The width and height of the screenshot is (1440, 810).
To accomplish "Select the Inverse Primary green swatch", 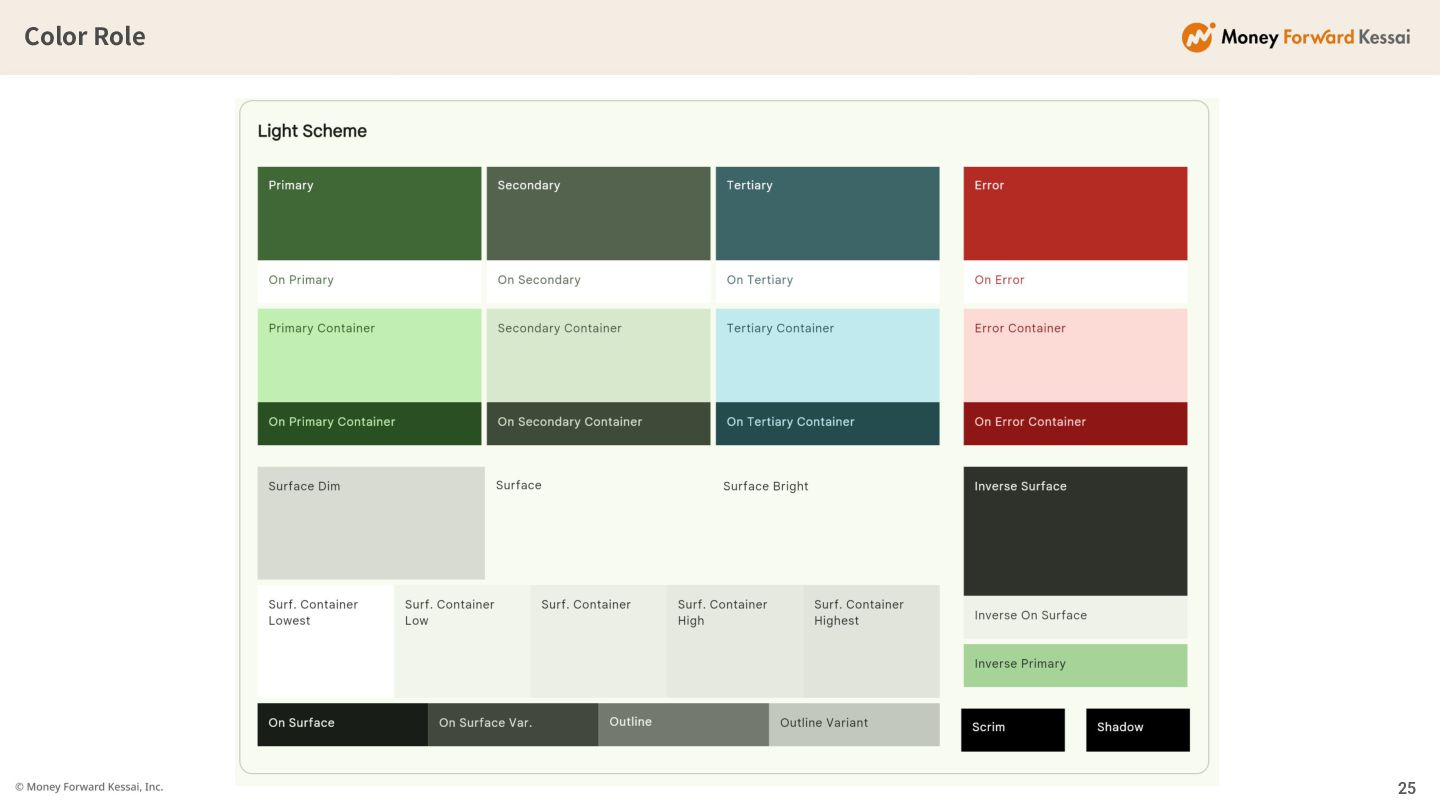I will (x=1075, y=665).
